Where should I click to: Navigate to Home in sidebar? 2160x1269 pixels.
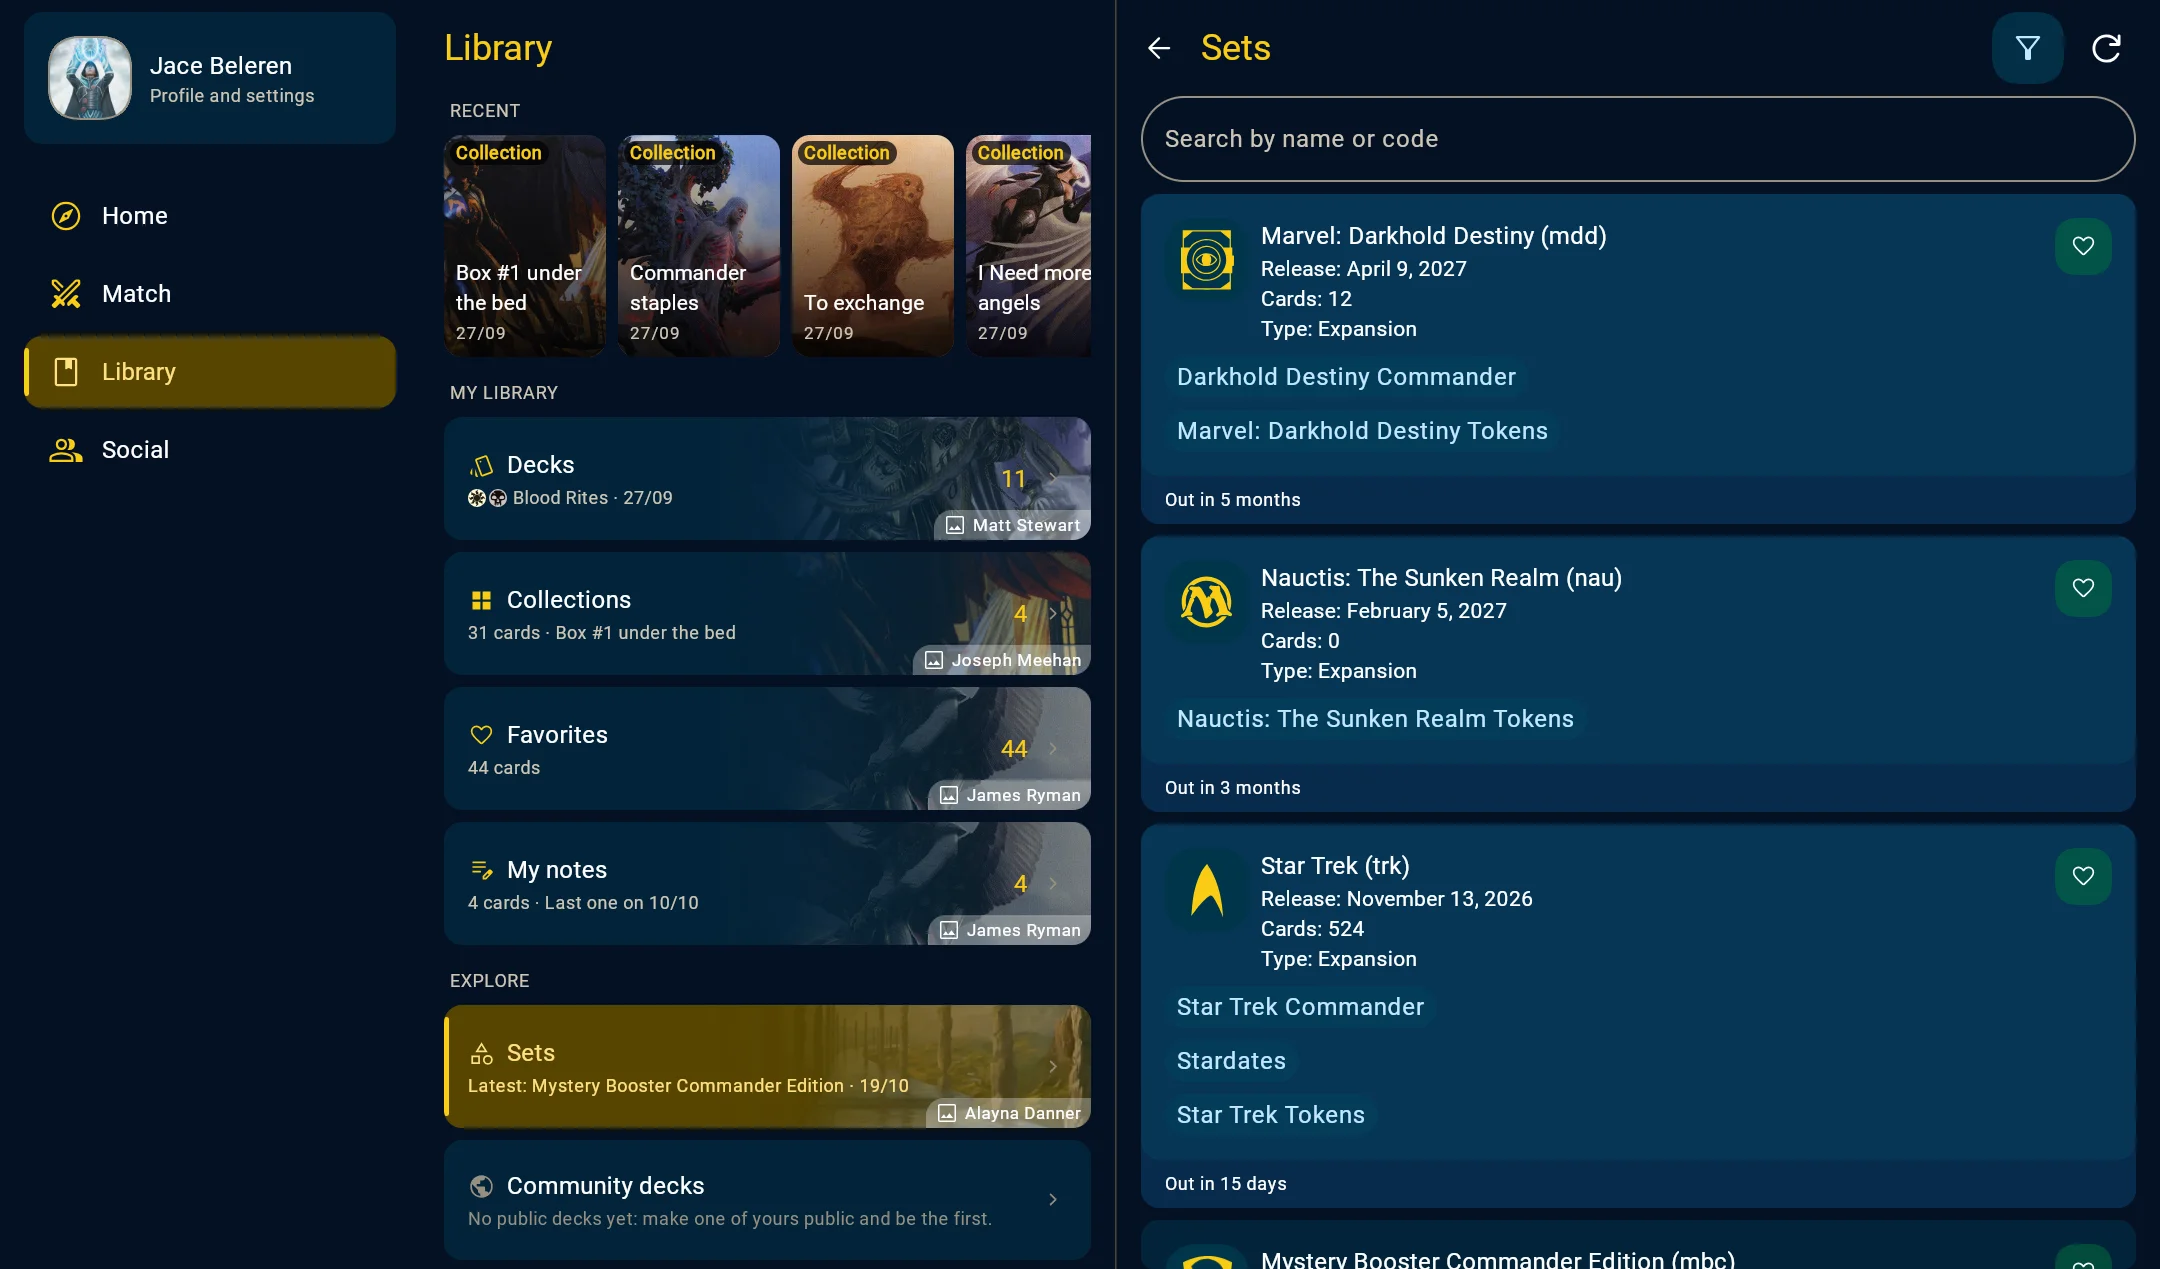210,216
